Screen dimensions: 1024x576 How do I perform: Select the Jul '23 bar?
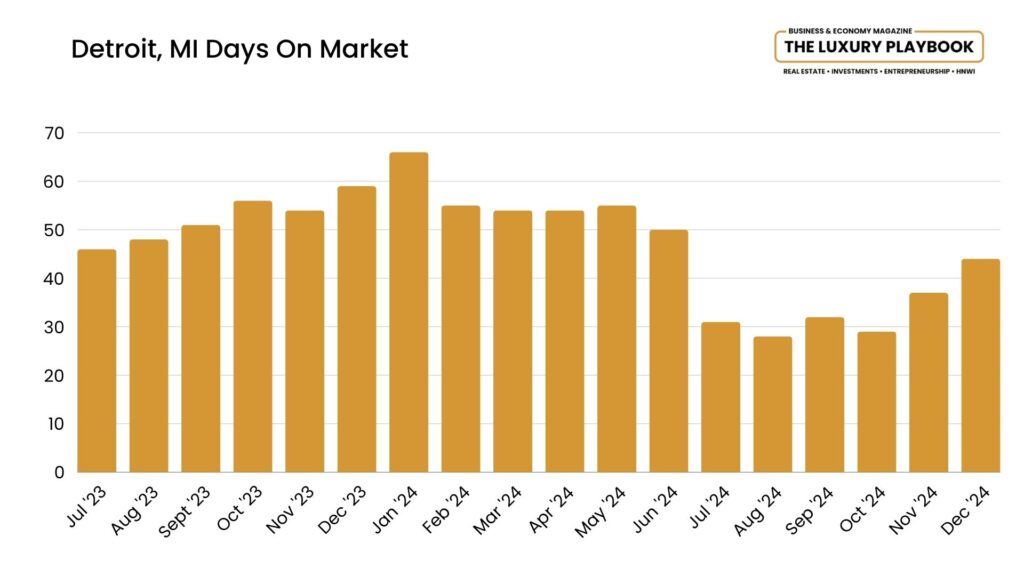[97, 360]
